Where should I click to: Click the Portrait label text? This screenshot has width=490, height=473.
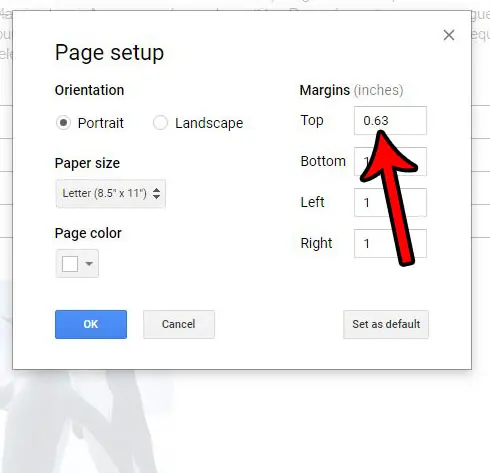pos(101,123)
